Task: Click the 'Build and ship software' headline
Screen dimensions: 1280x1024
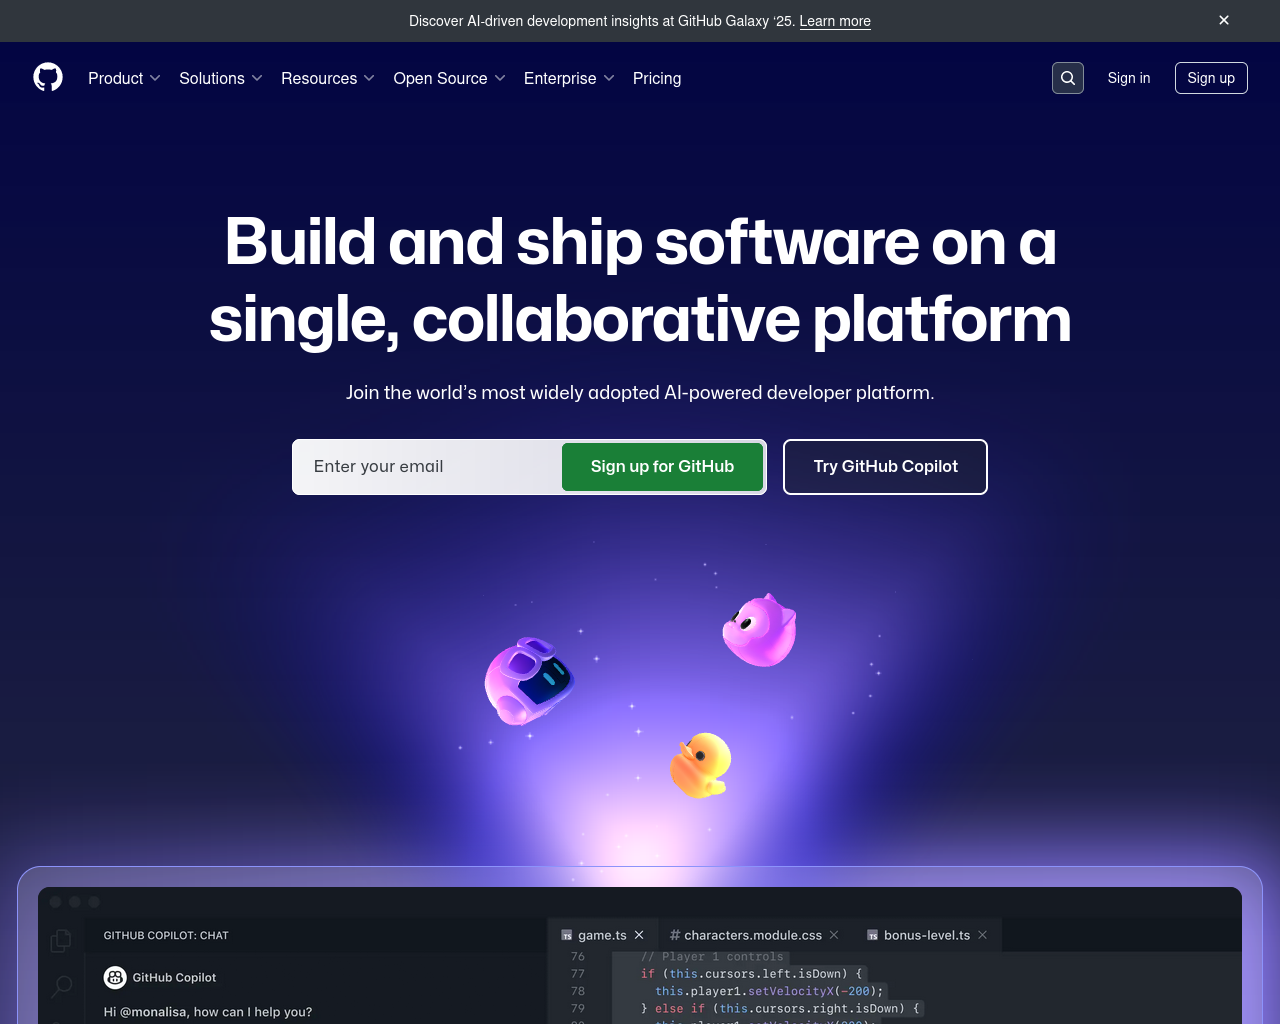Action: pos(640,281)
